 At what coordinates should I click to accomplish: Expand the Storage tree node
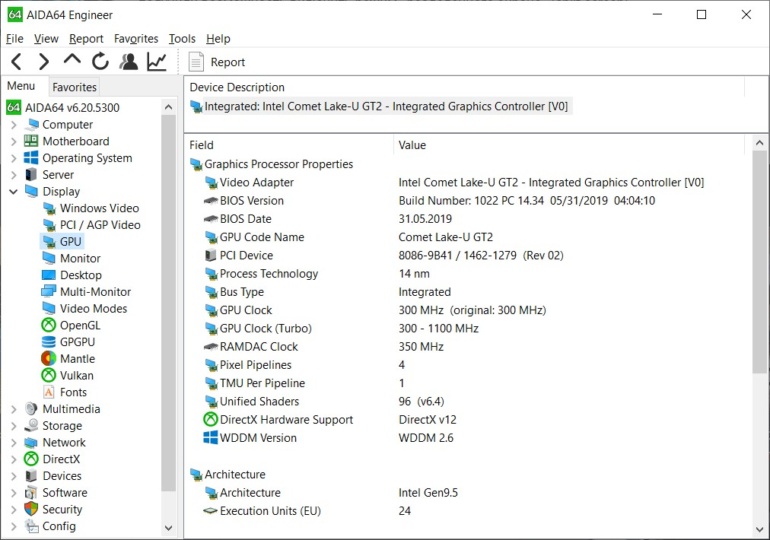coord(14,425)
